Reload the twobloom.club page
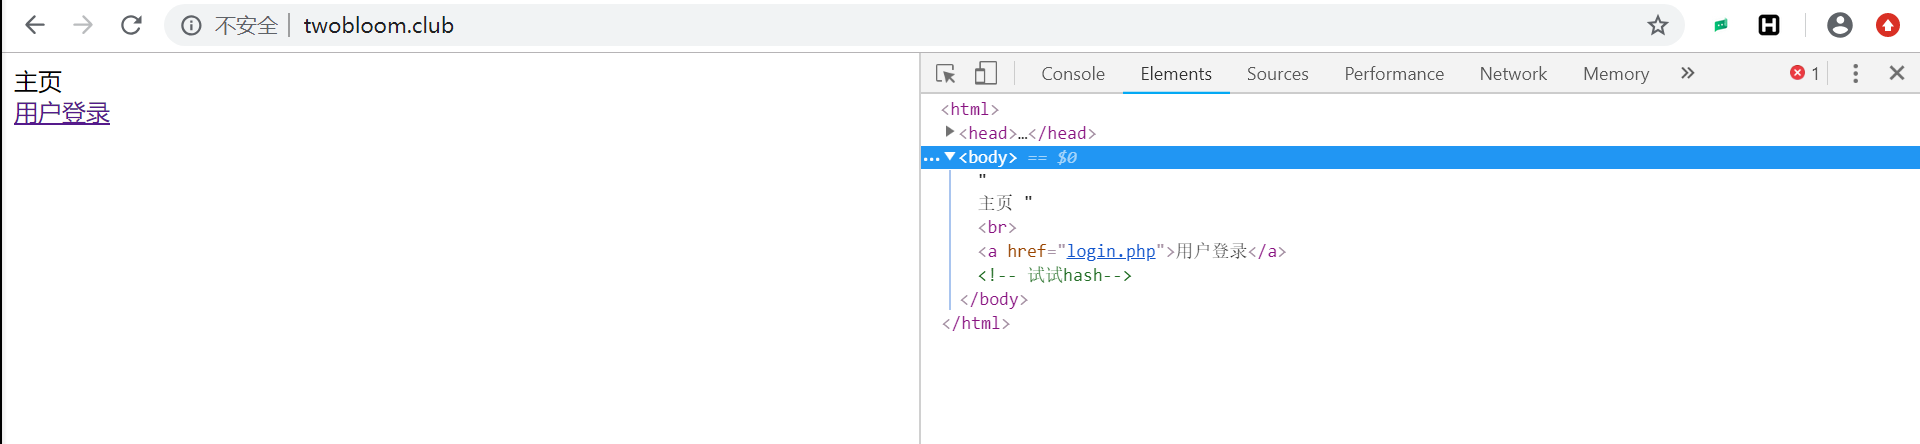The height and width of the screenshot is (444, 1920). point(131,25)
